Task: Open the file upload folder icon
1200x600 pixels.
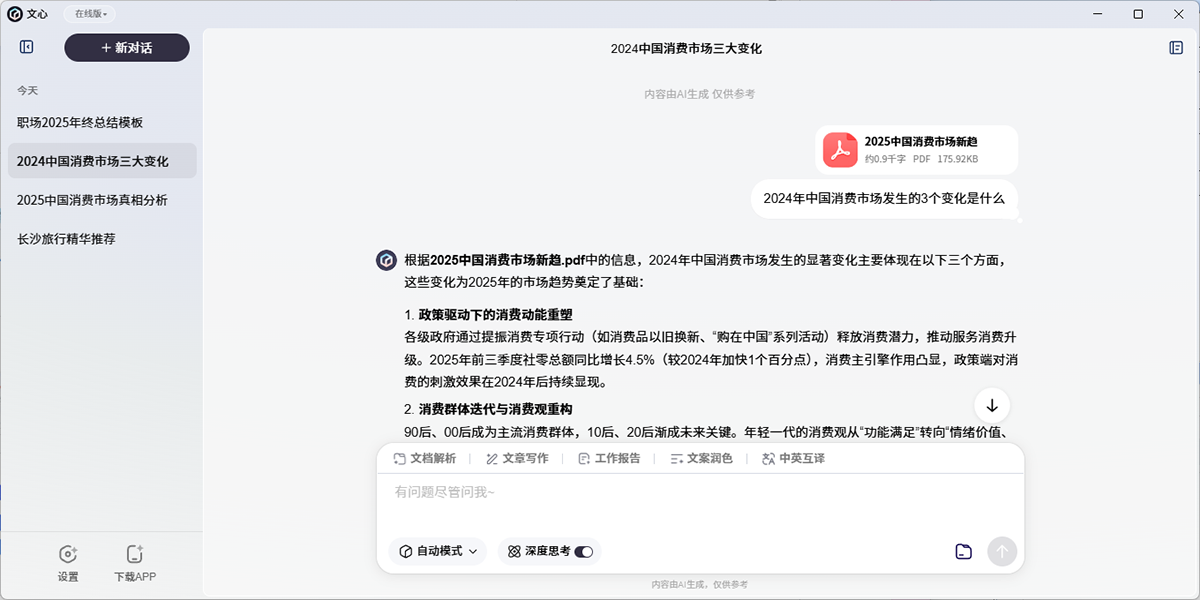Action: click(963, 551)
